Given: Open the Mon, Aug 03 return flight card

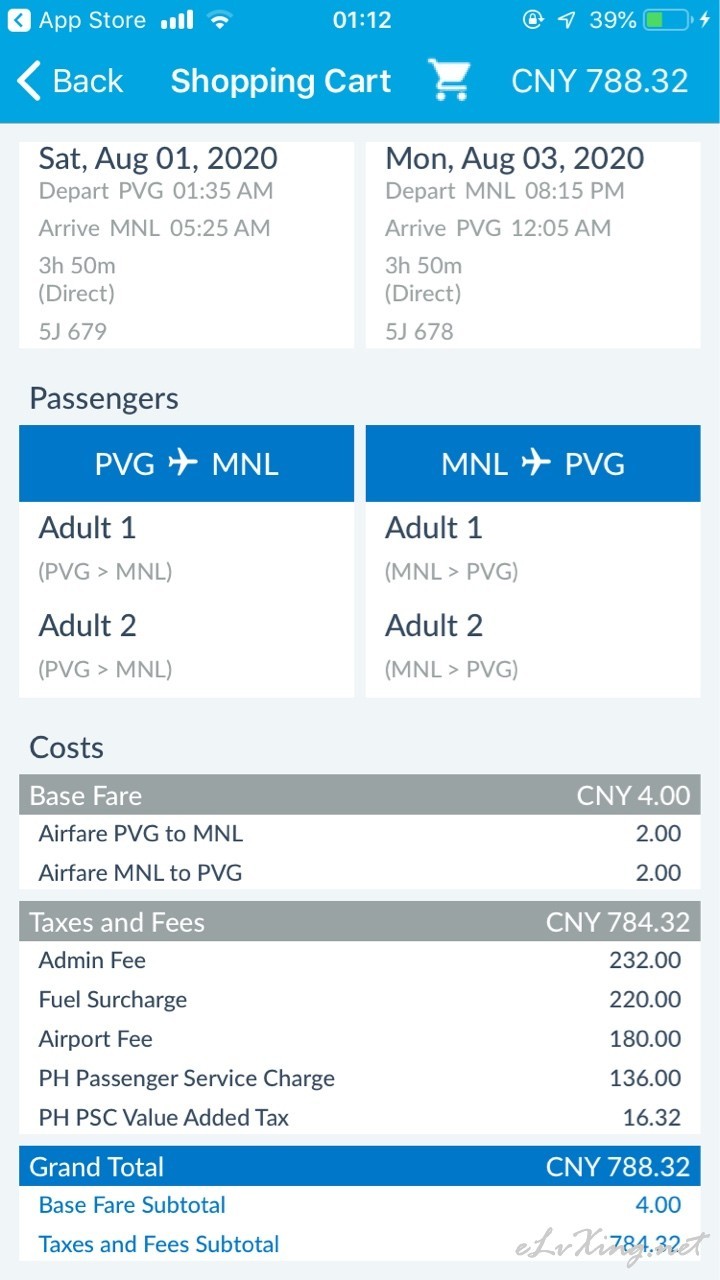Looking at the screenshot, I should [533, 245].
